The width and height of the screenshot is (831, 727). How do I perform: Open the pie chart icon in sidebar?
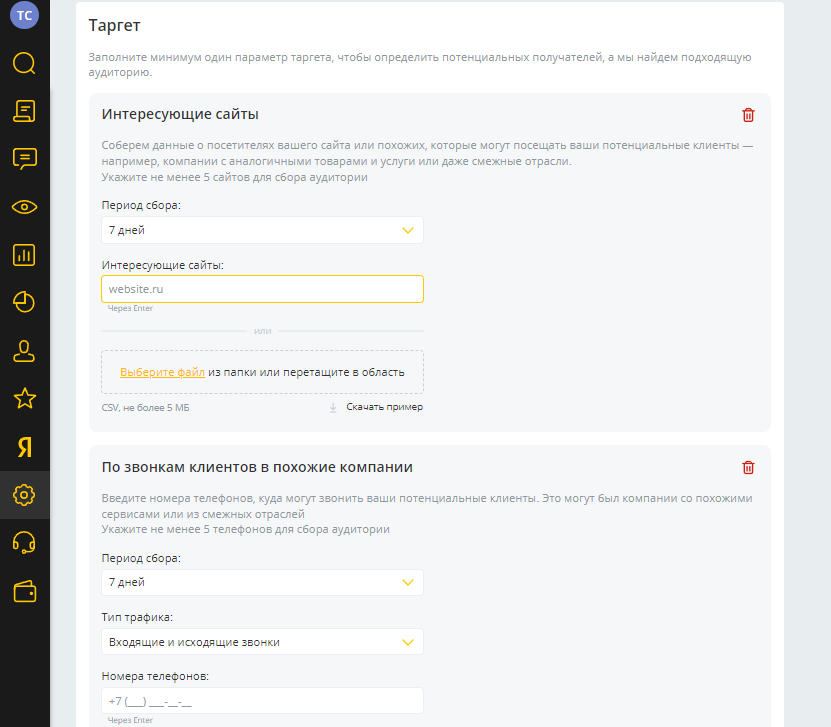click(x=24, y=303)
